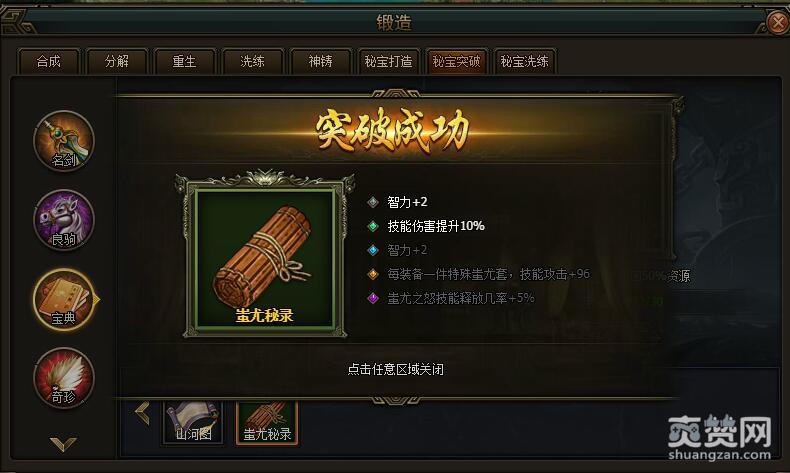Close the 锻造 window with the X button
Screen dimensions: 790x473
coord(778,22)
